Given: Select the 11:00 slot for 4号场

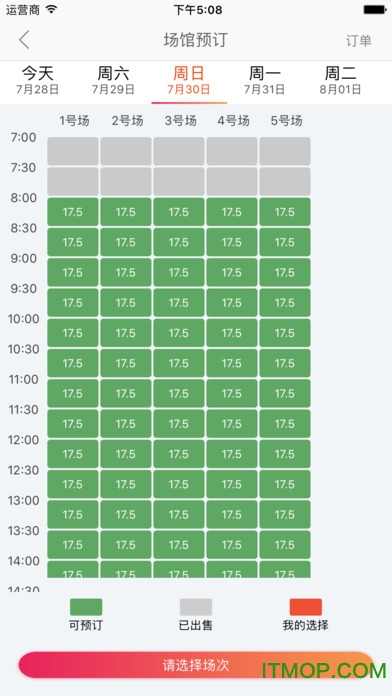Looking at the screenshot, I should [232, 393].
